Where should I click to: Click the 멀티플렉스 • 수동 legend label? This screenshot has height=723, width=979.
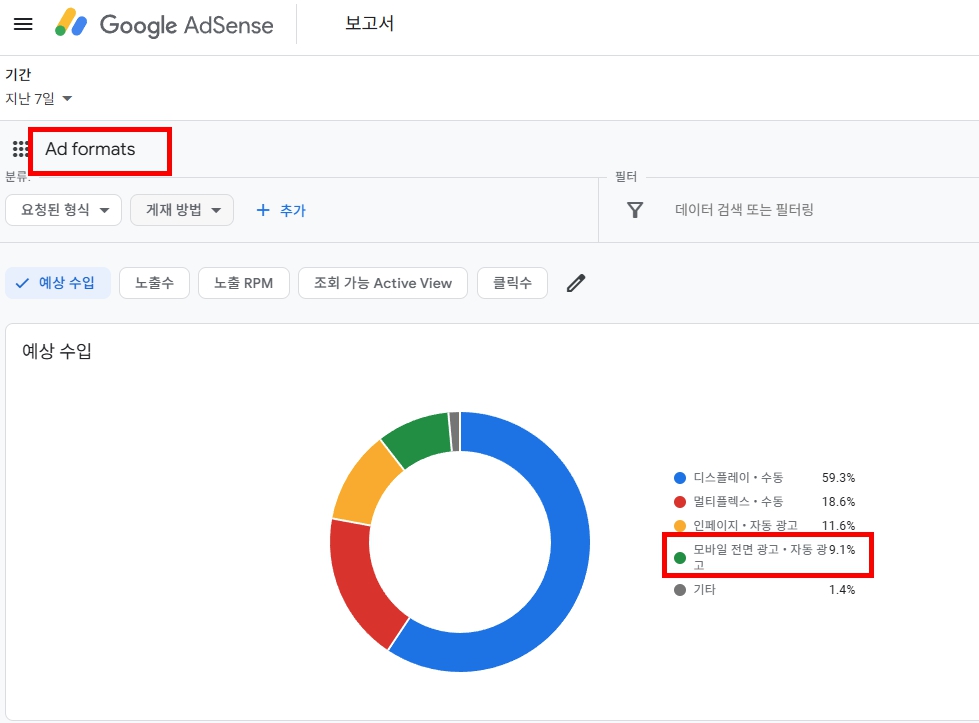tap(738, 501)
